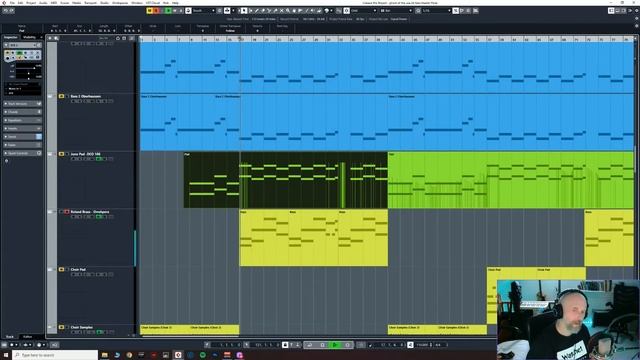
Task: Open File Explorer from the taskbar
Action: (104, 355)
